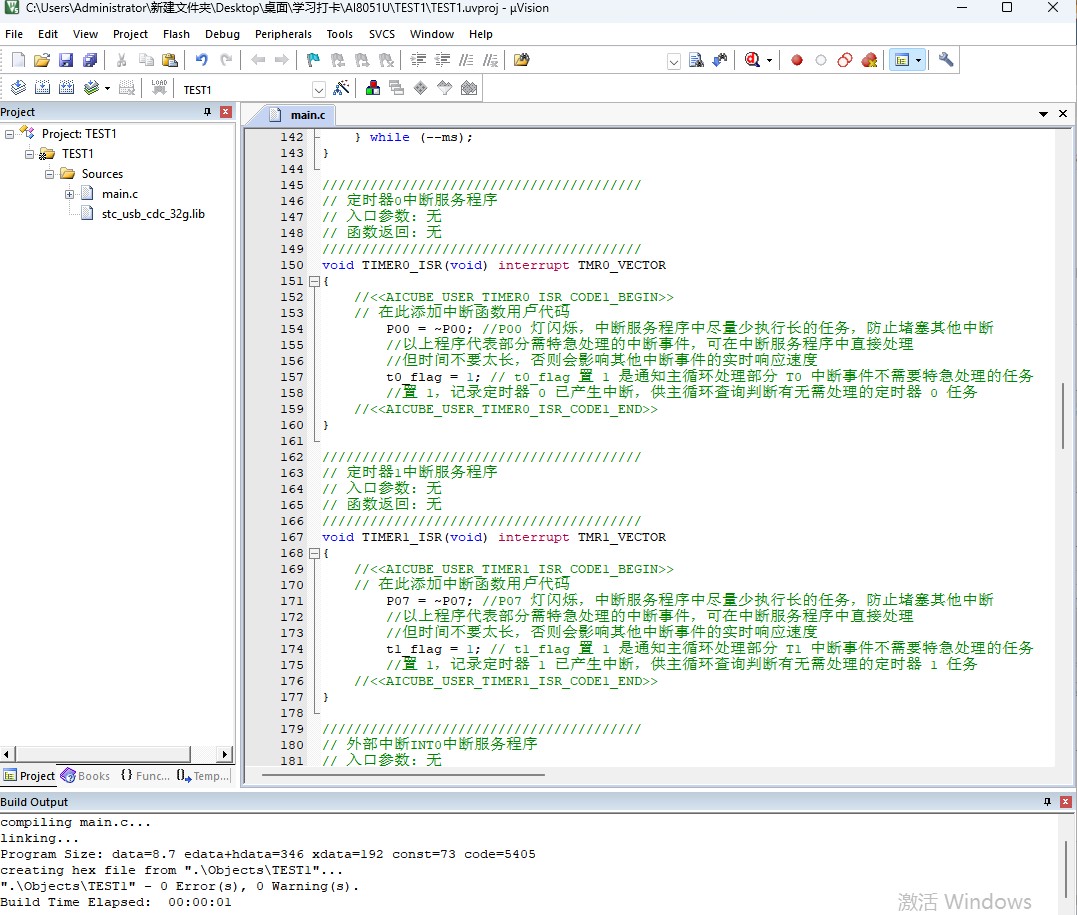Cut selection using the scissors icon
Screen dimensions: 1077x915
point(122,60)
